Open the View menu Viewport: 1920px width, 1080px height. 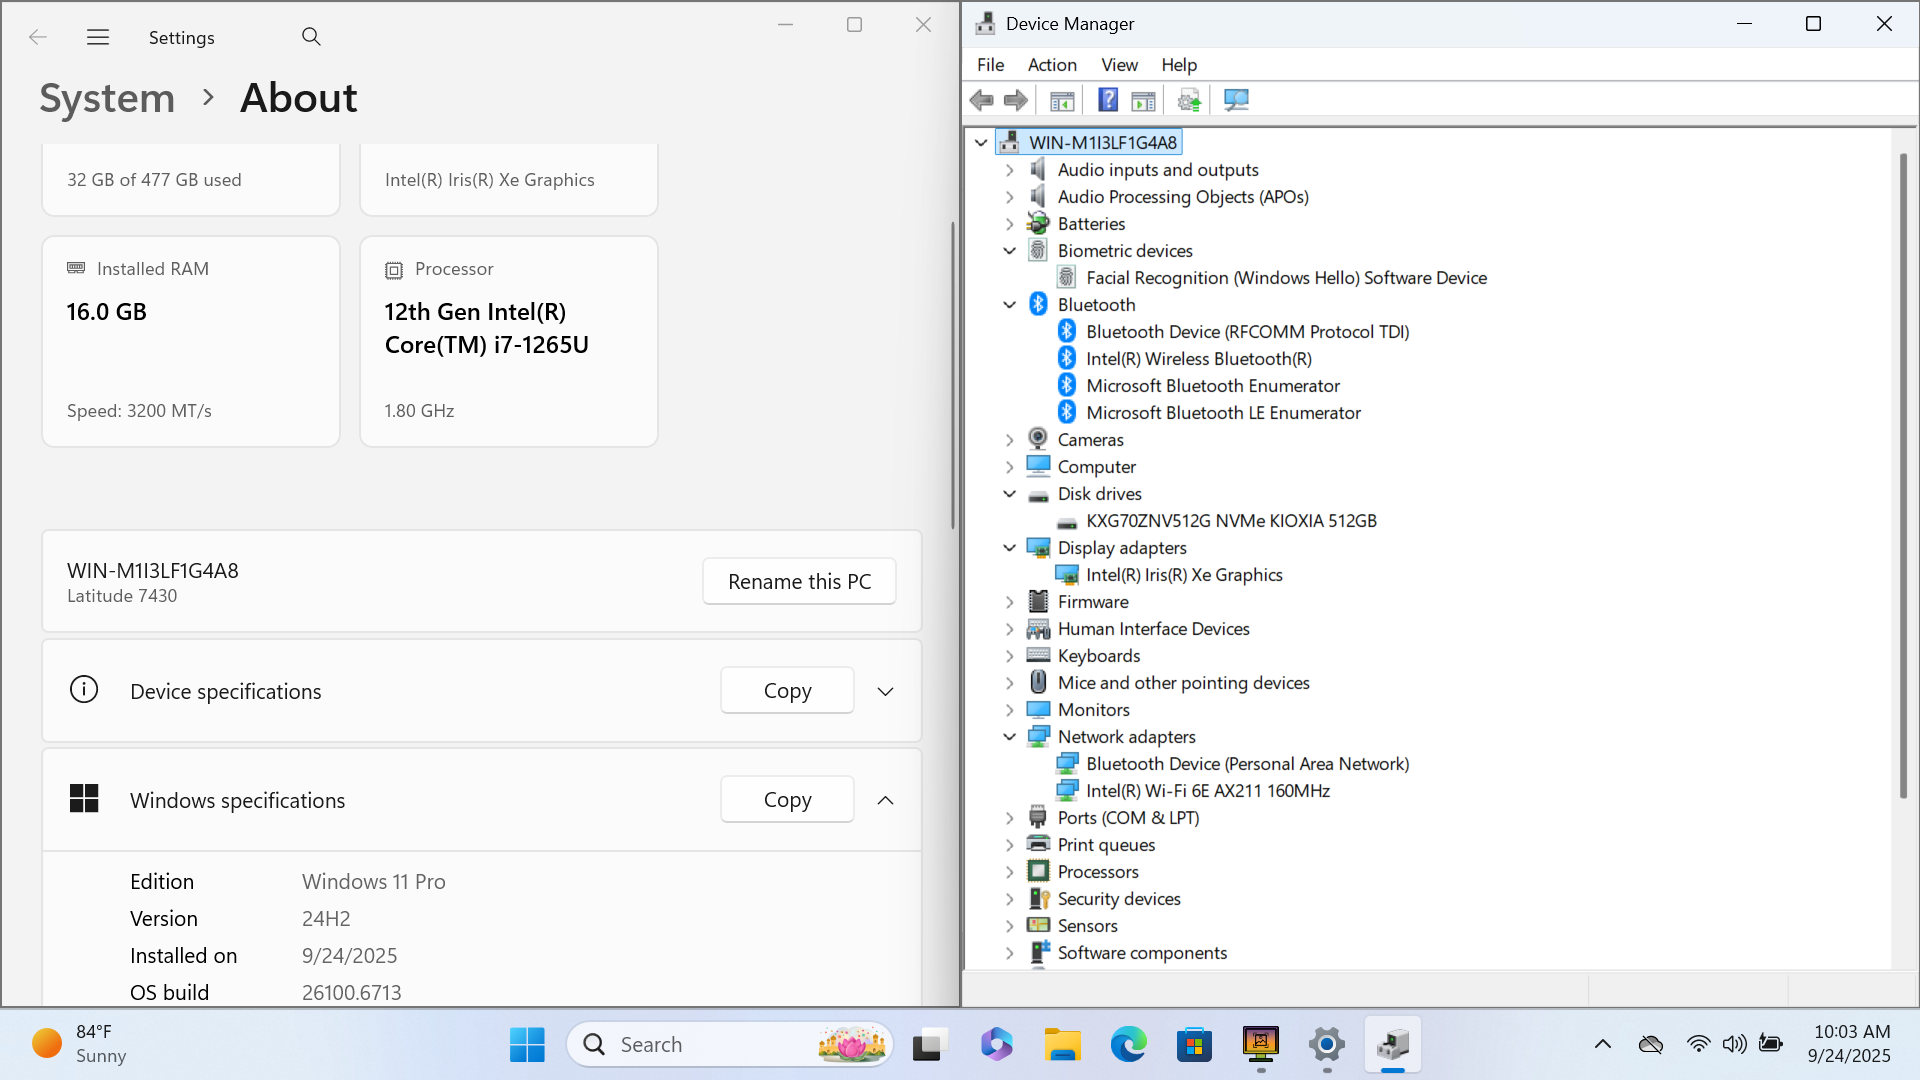click(x=1119, y=65)
